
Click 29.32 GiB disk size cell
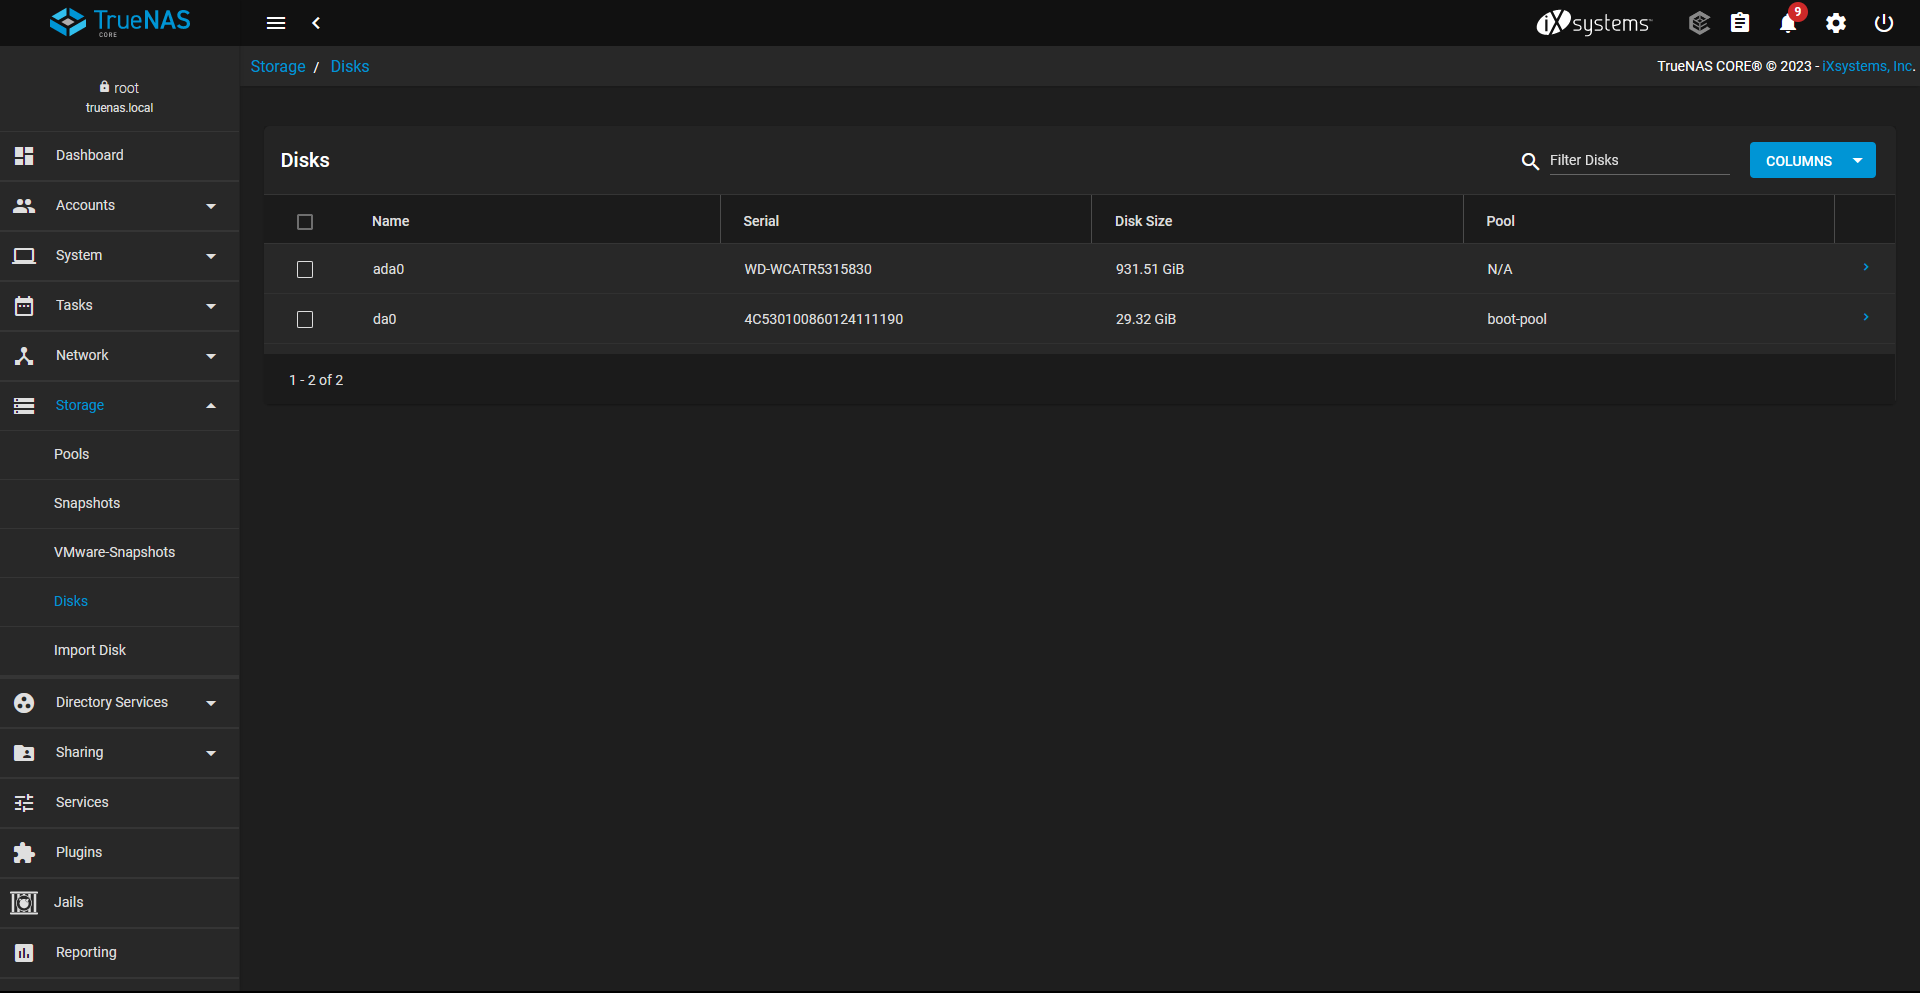point(1146,319)
